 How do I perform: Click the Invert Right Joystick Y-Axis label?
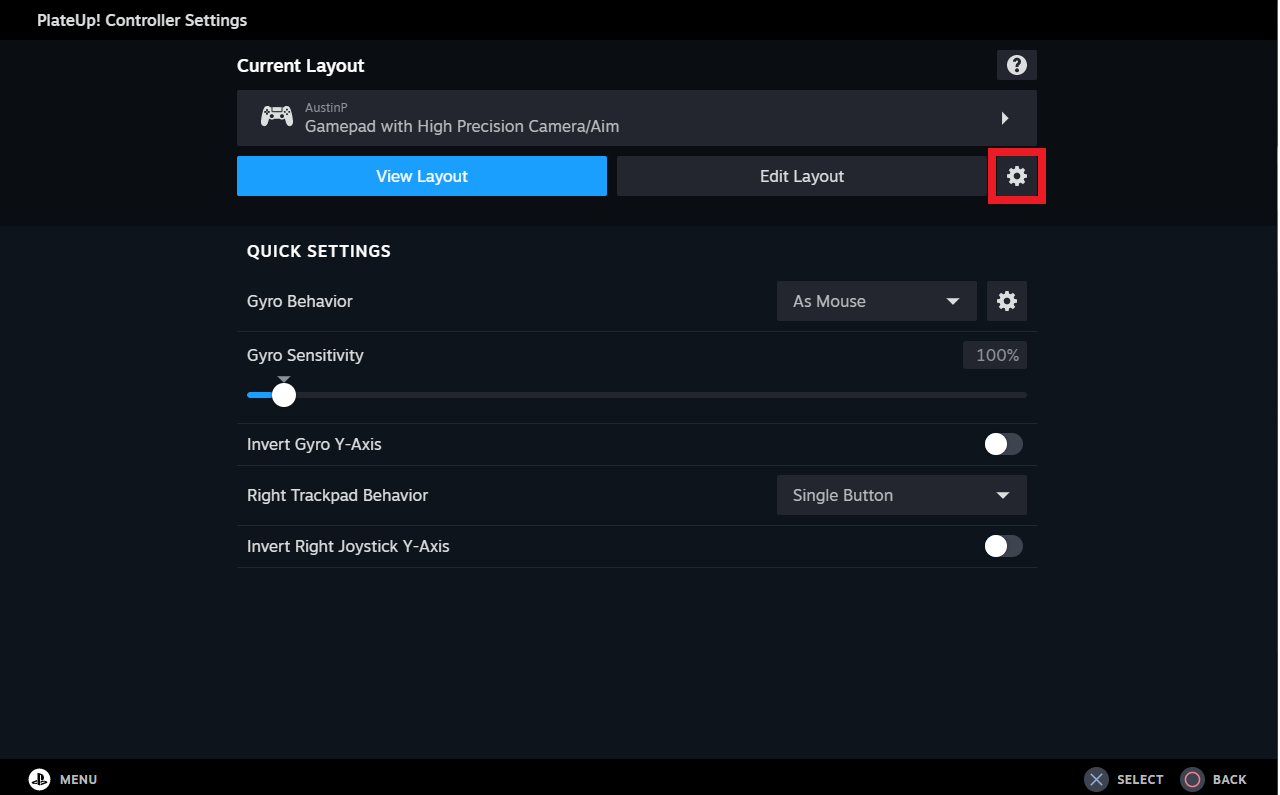348,546
